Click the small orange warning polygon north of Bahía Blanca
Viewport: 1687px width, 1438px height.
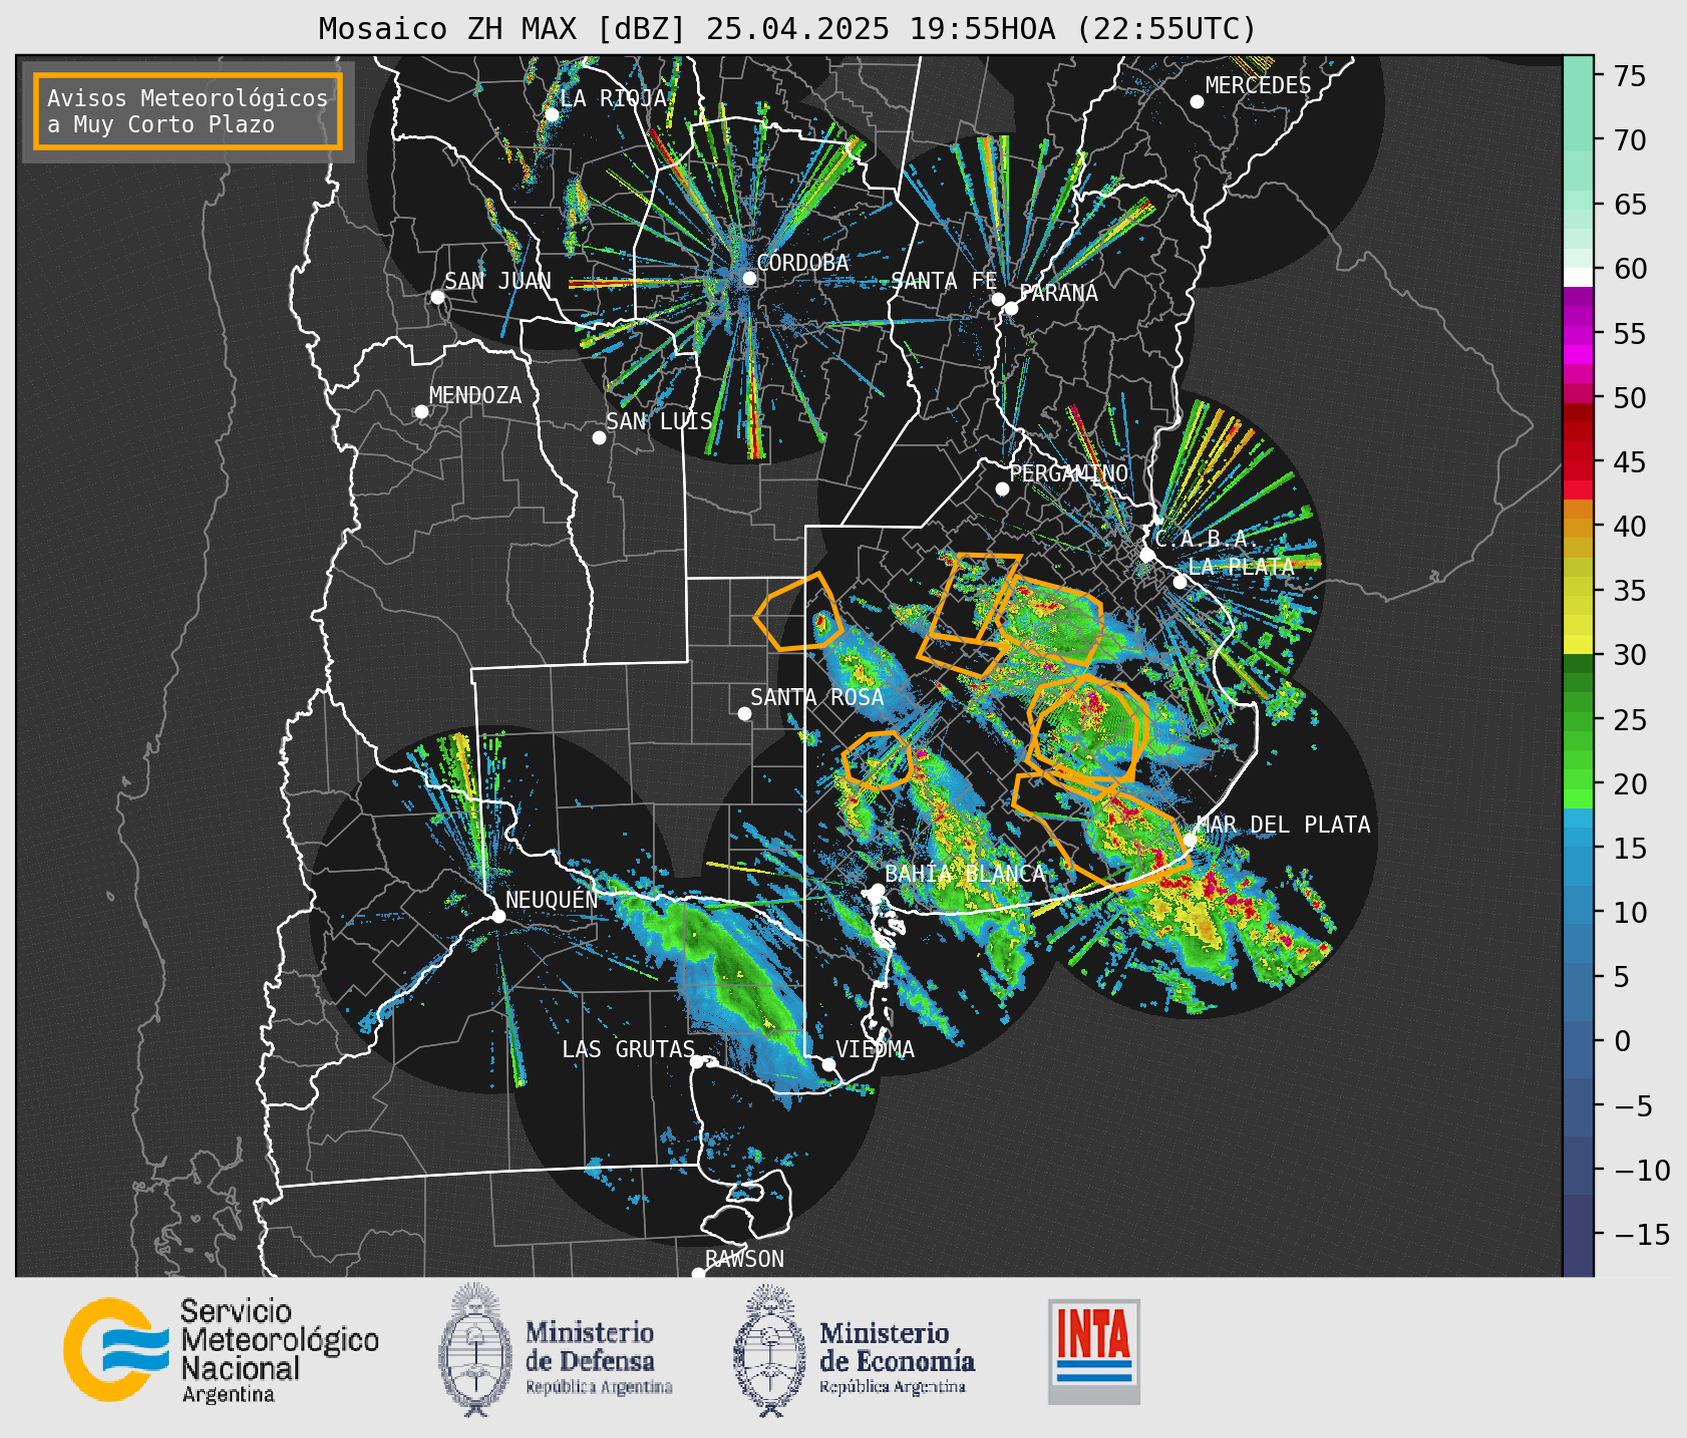pos(877,760)
